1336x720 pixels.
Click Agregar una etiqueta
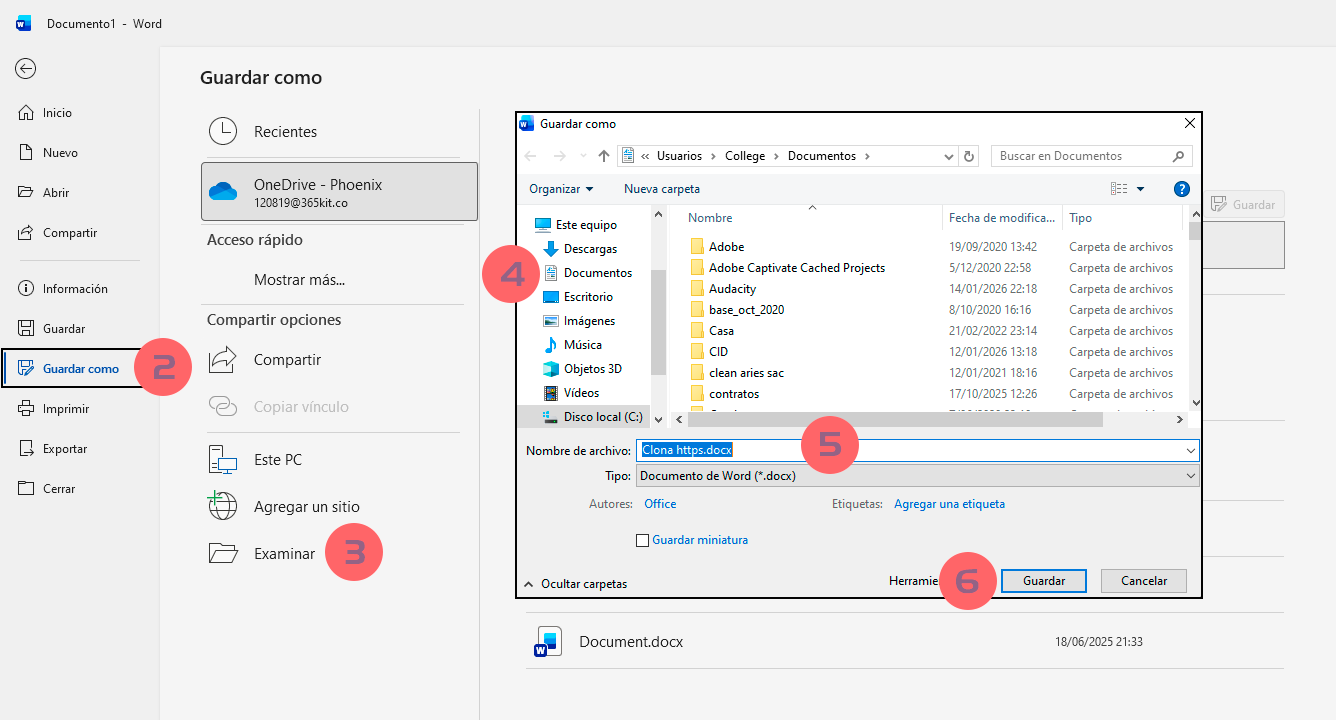(x=949, y=504)
